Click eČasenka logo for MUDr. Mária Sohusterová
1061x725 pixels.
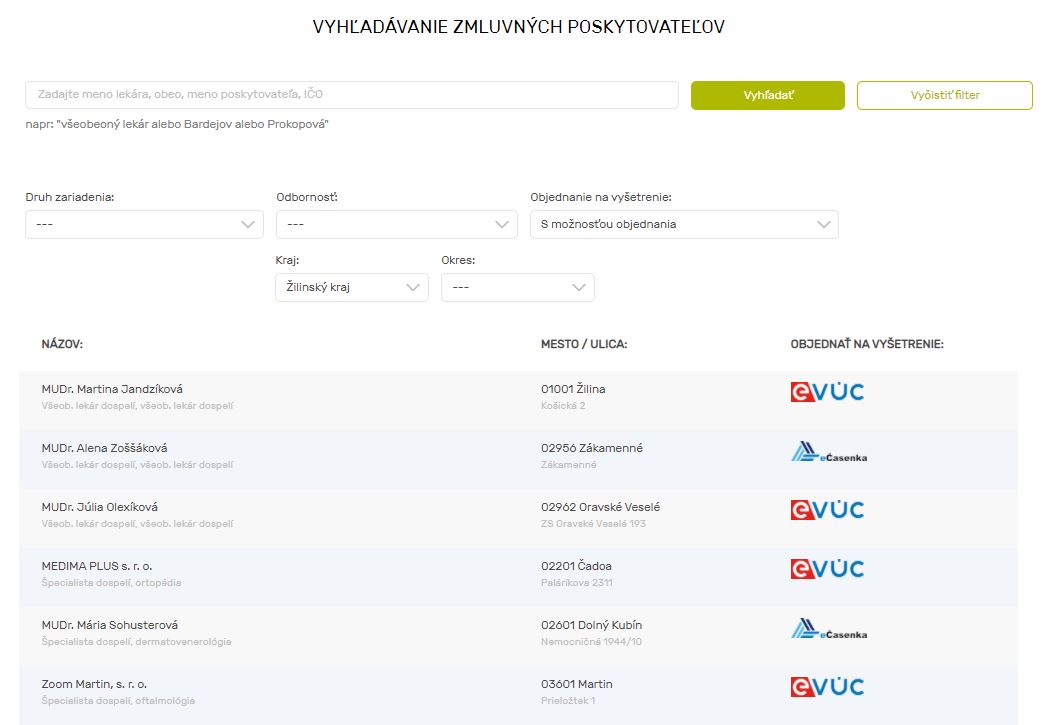click(828, 630)
